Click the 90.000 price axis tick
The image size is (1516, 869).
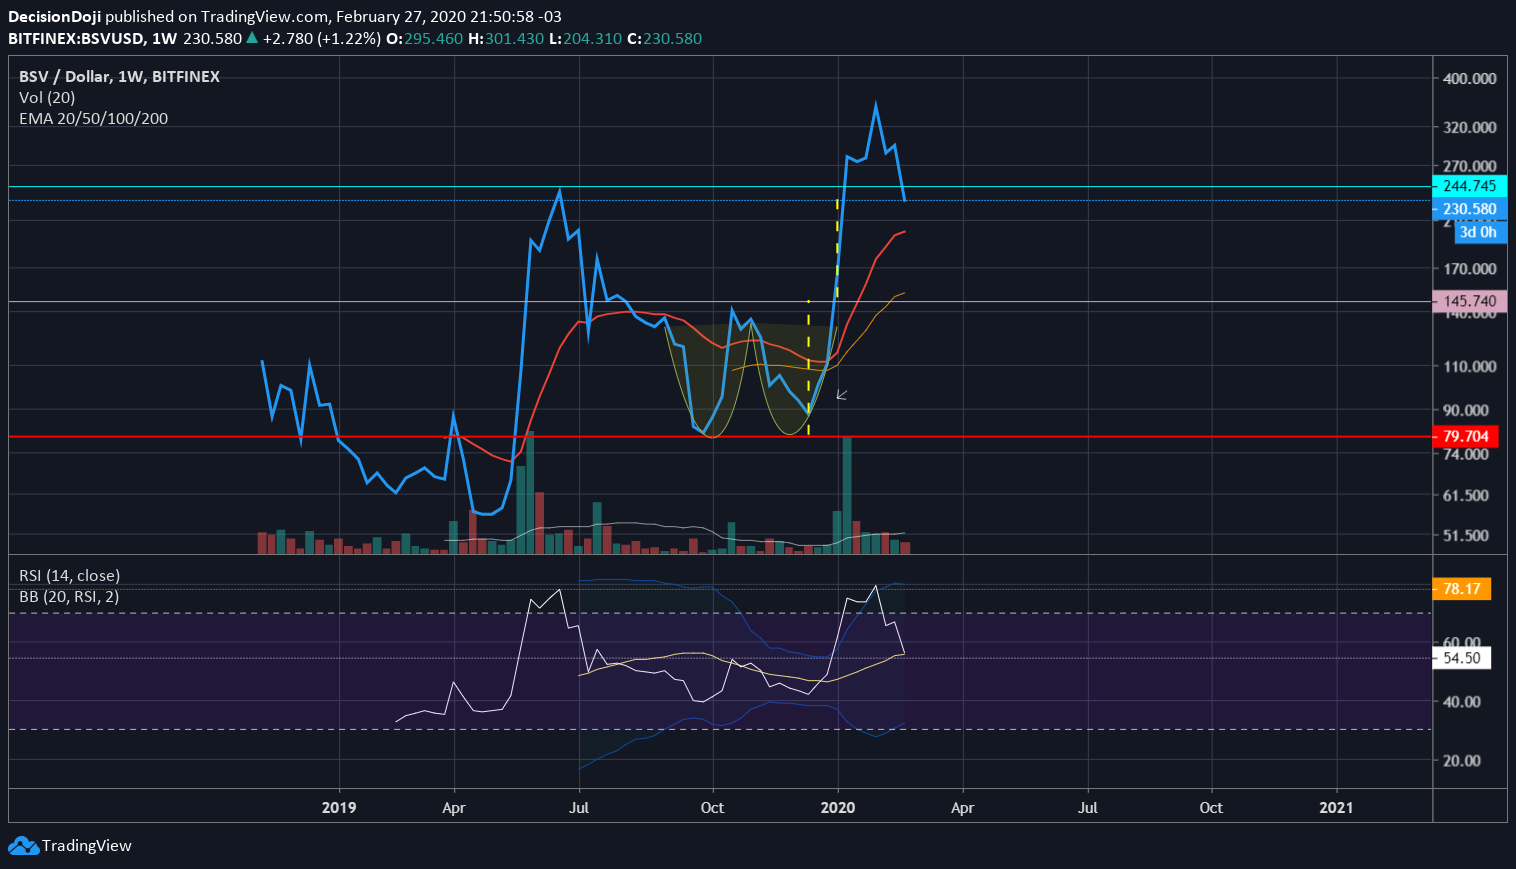[x=1465, y=410]
